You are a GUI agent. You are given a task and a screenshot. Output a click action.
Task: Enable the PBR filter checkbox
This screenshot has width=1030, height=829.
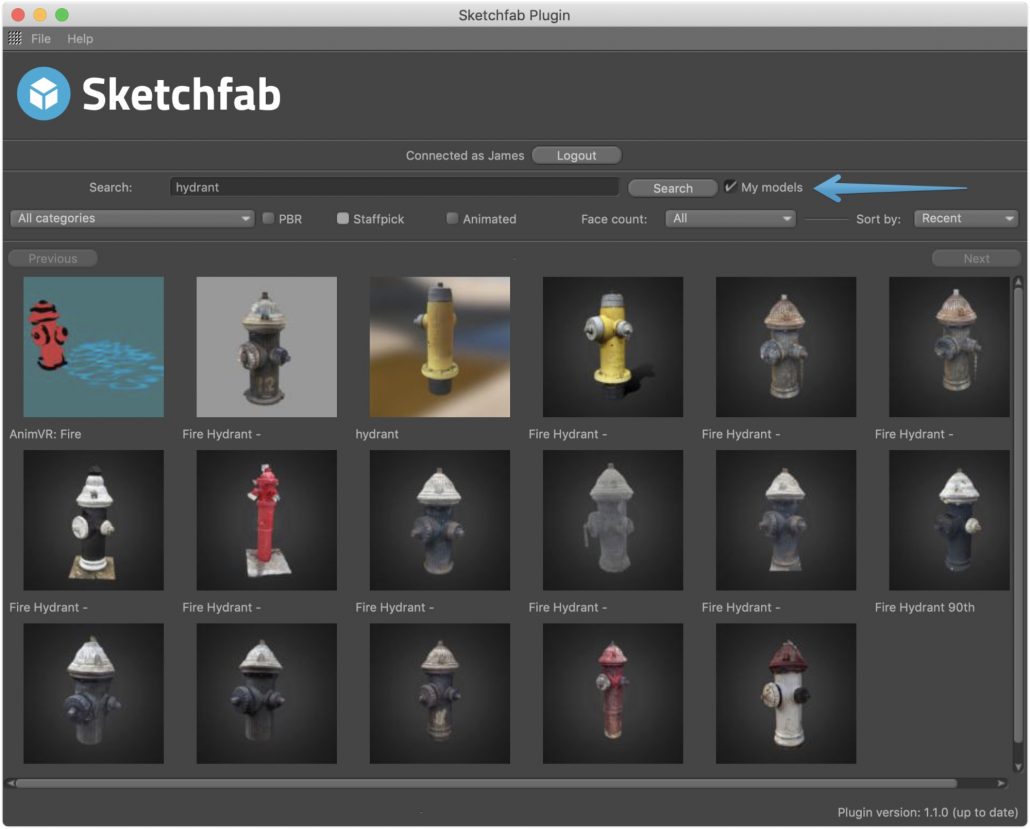[x=269, y=219]
